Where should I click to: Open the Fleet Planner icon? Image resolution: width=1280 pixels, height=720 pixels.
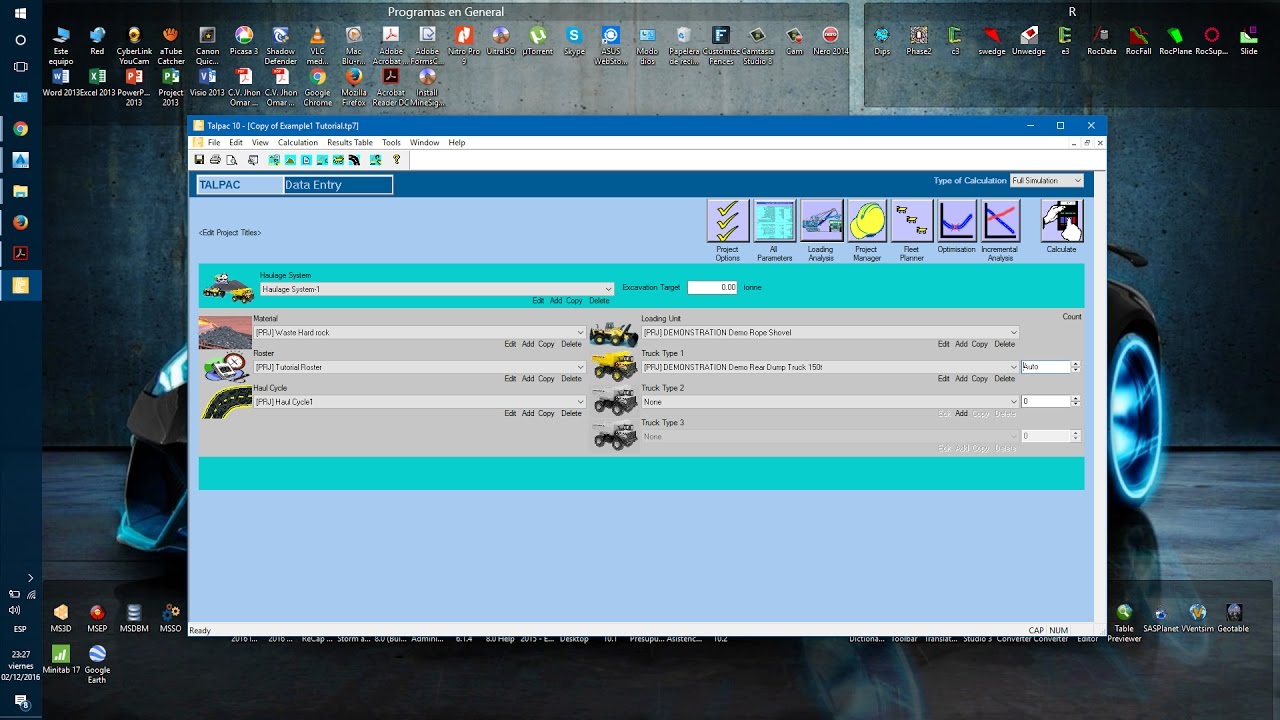point(912,221)
